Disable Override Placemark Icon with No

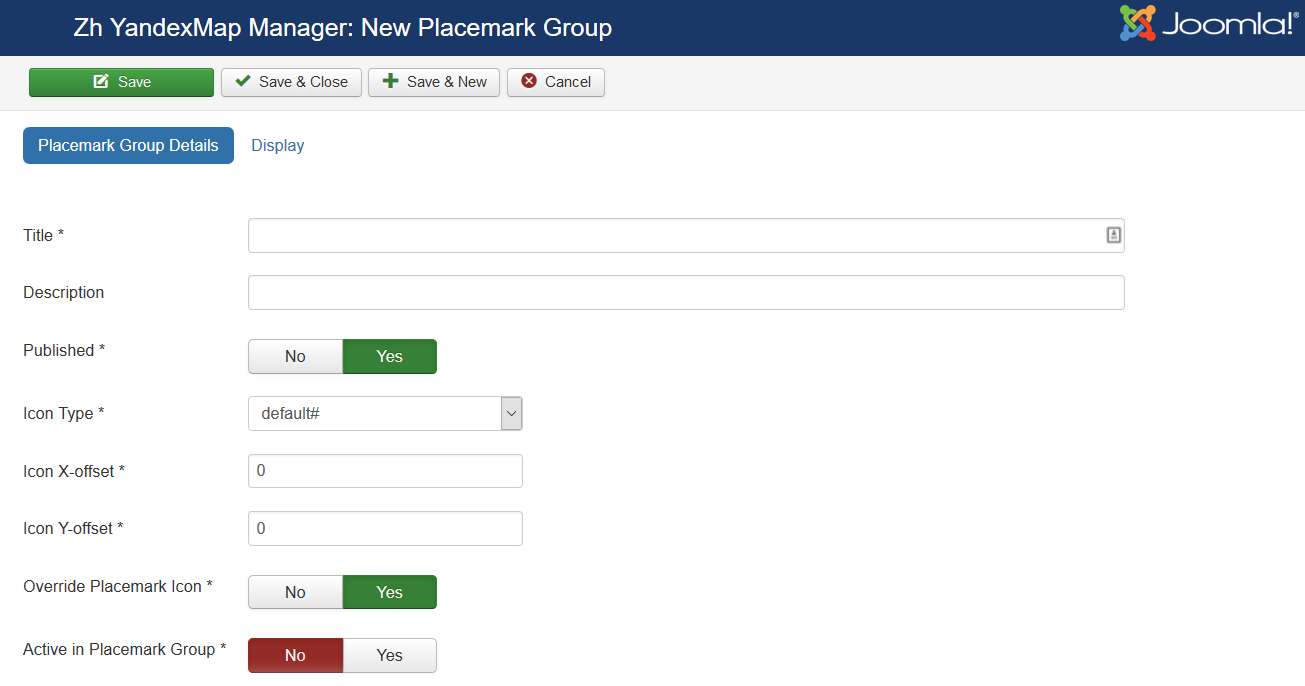point(295,592)
